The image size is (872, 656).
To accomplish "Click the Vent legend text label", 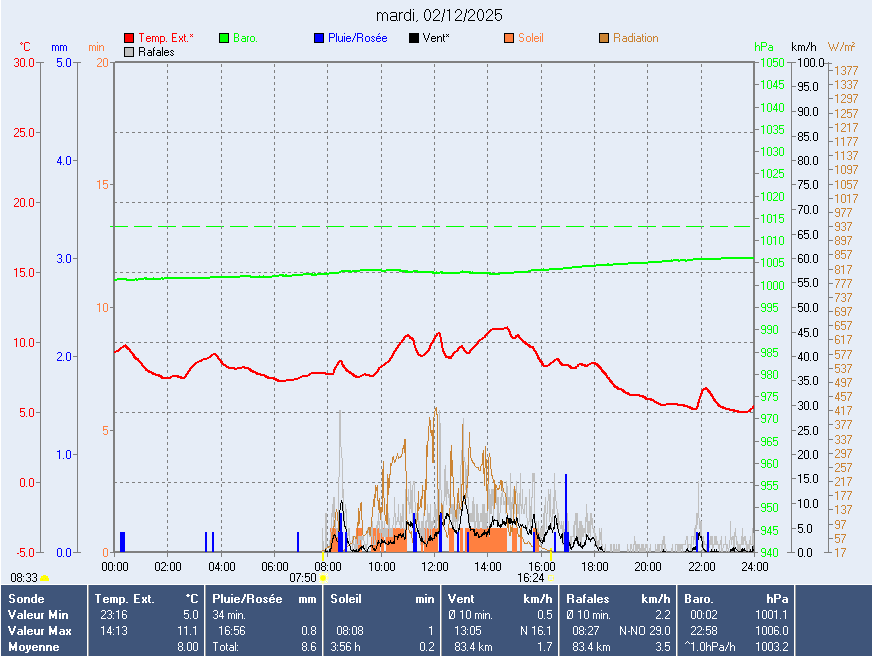I will click(x=436, y=39).
